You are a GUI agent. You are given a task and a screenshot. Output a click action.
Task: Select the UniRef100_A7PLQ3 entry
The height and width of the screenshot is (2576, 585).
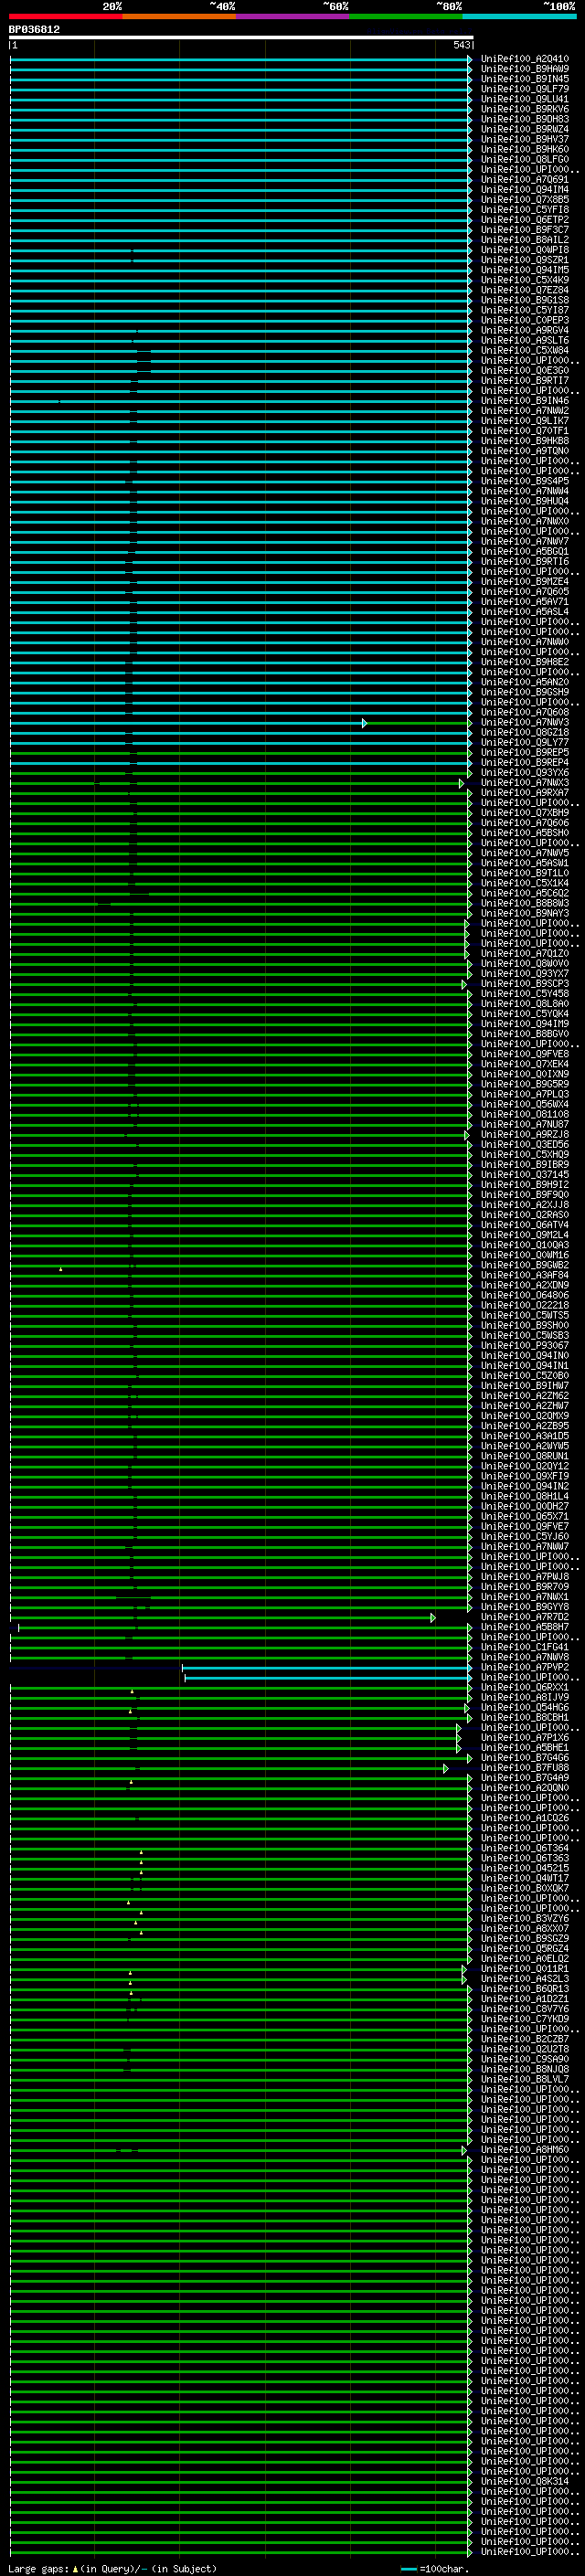pyautogui.click(x=524, y=1094)
